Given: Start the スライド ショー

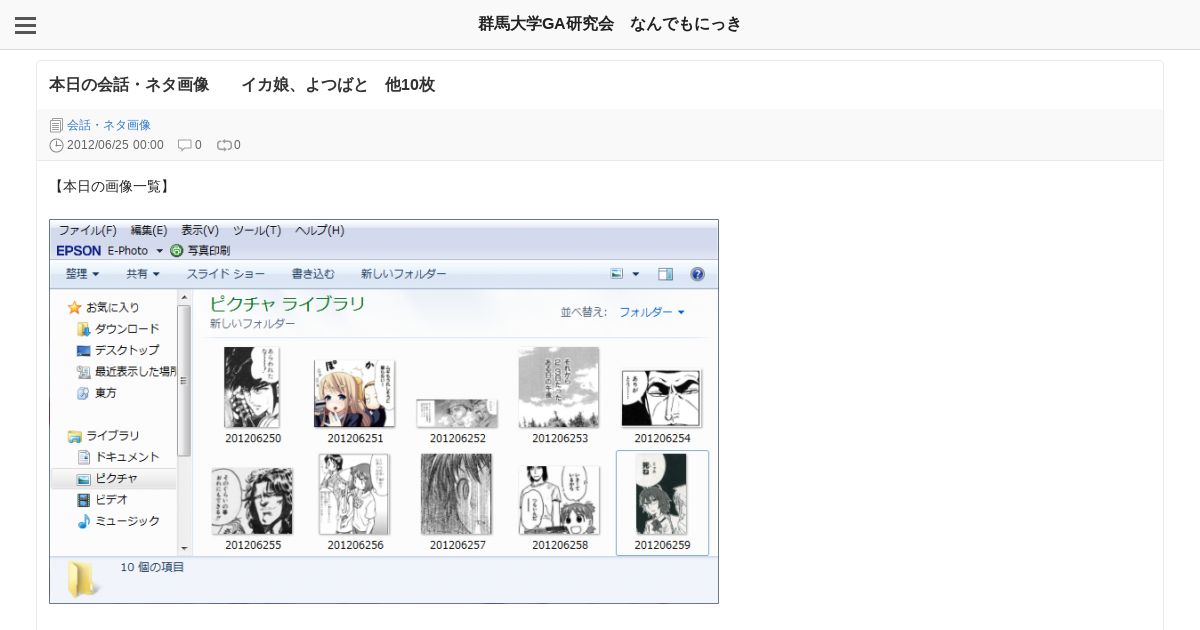Looking at the screenshot, I should (x=226, y=274).
